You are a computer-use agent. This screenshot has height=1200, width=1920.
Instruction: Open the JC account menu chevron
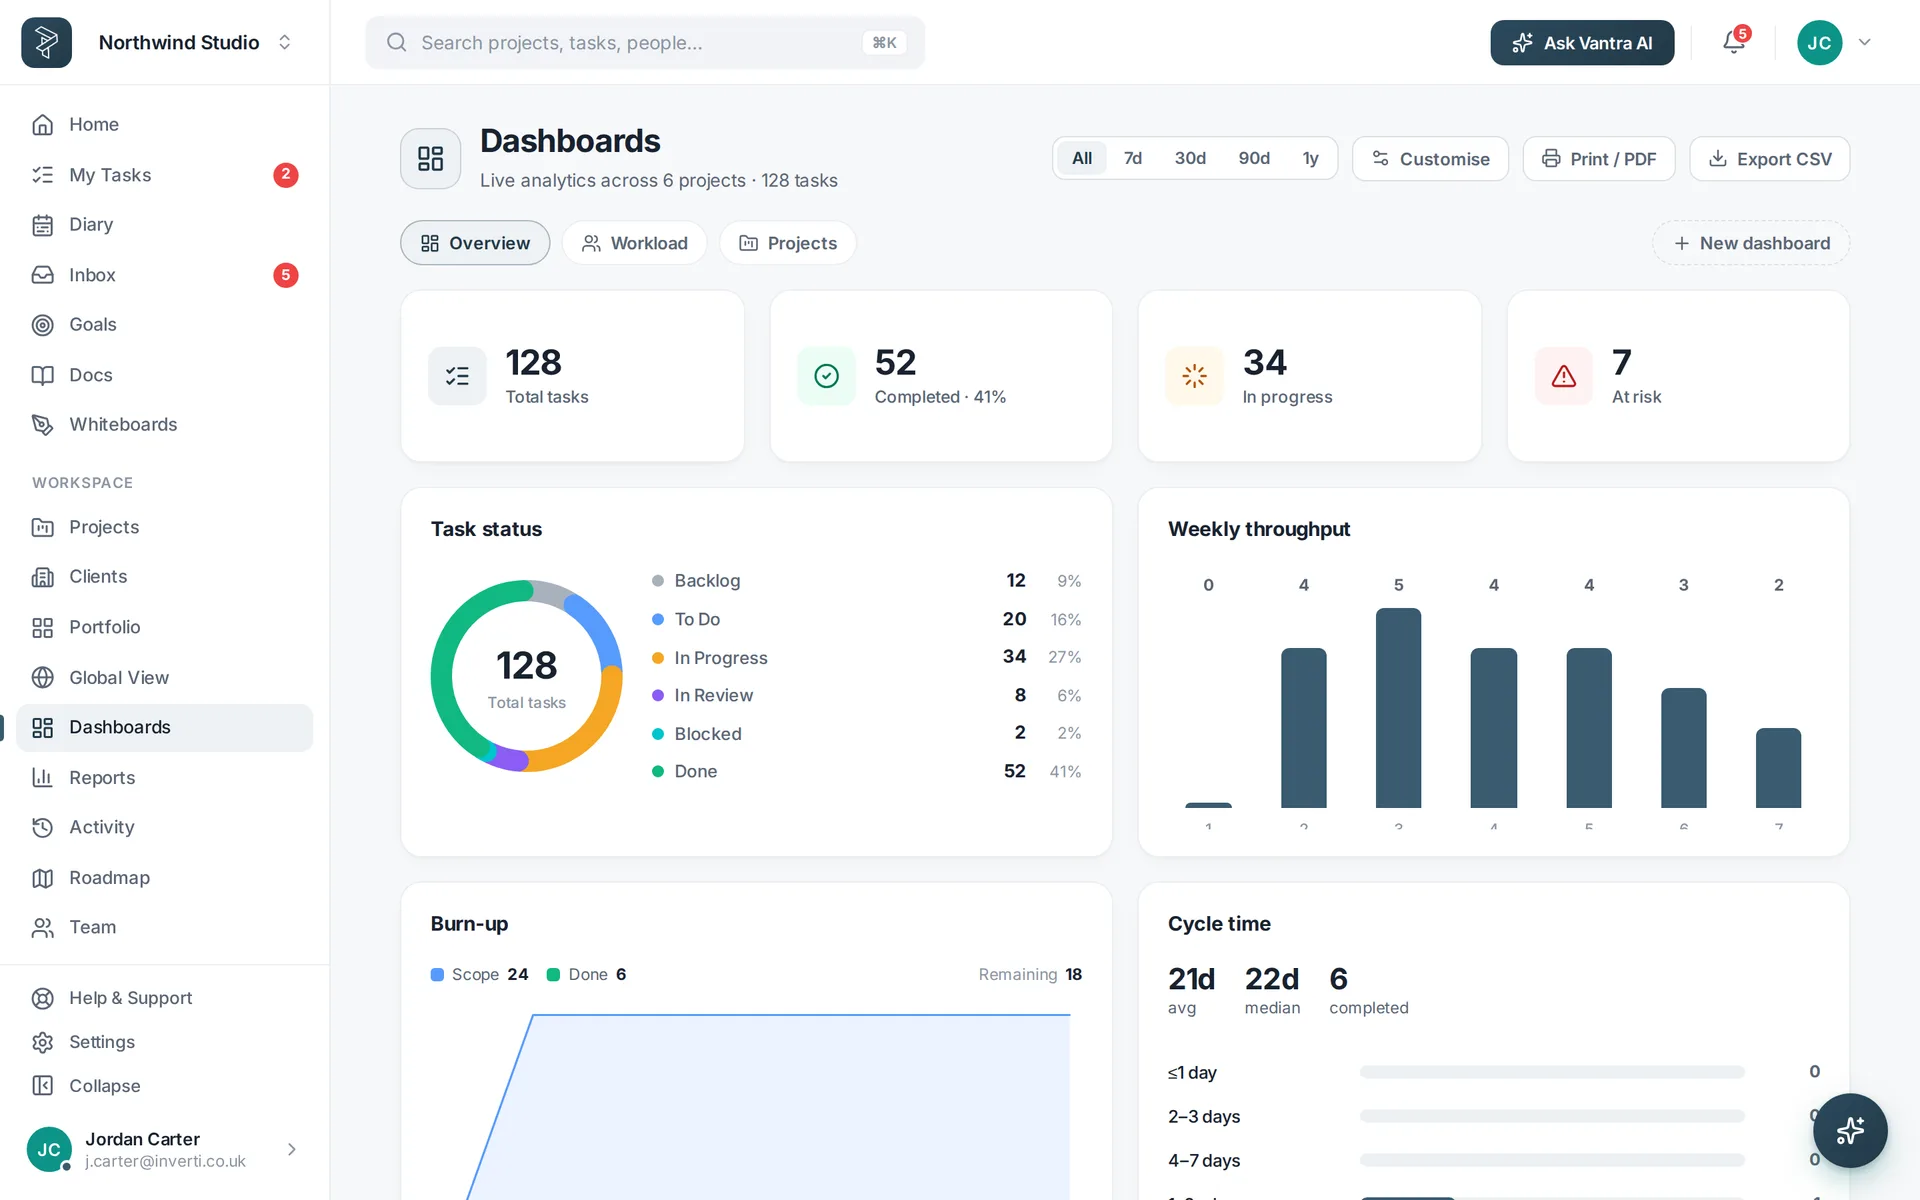pyautogui.click(x=1864, y=42)
